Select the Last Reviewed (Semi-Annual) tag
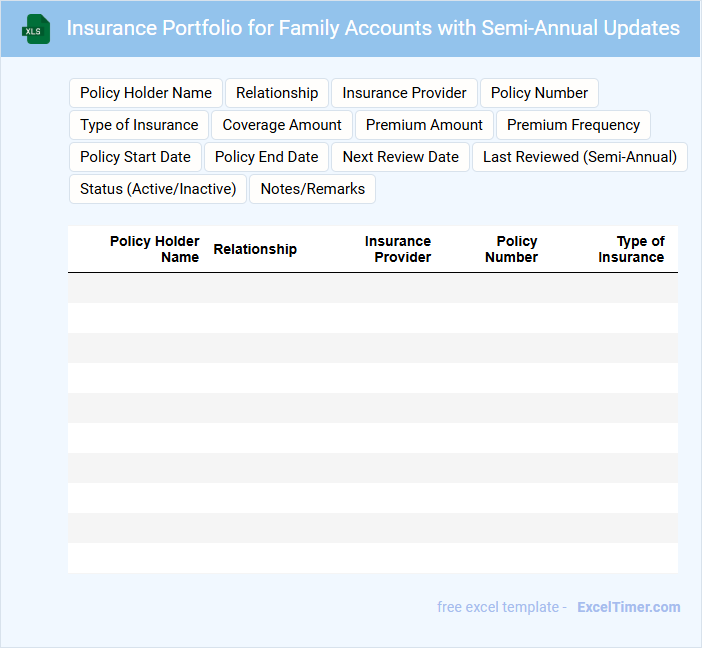The width and height of the screenshot is (702, 648). tap(580, 157)
